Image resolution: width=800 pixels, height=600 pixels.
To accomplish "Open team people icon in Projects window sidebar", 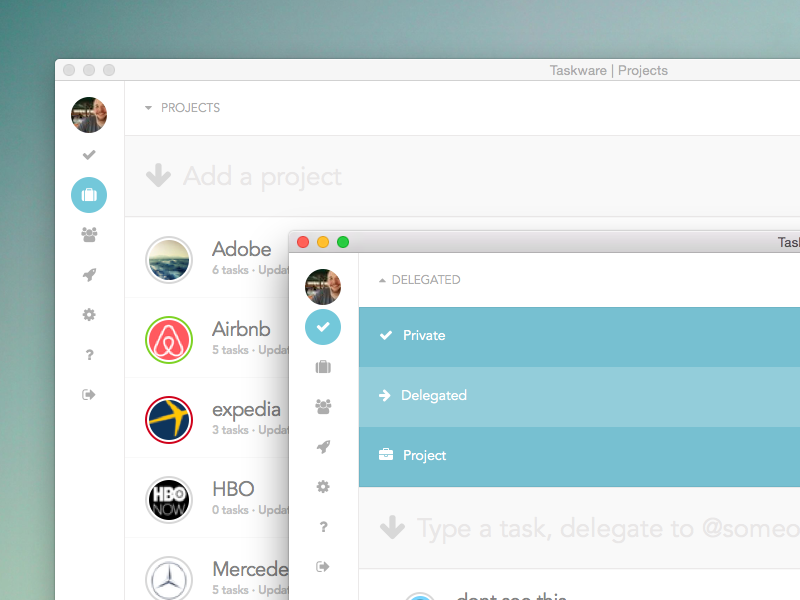I will point(89,235).
